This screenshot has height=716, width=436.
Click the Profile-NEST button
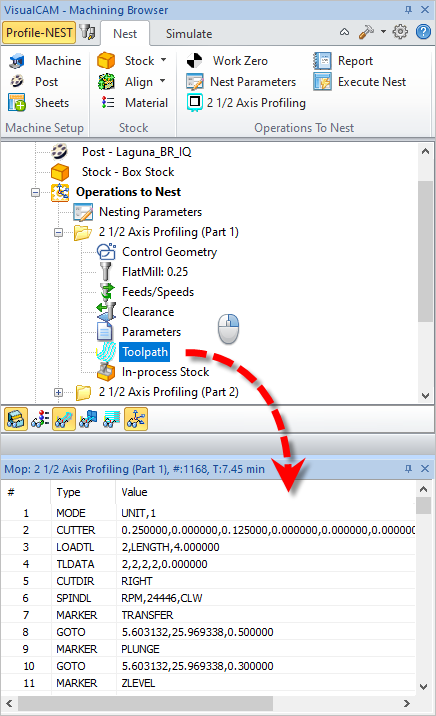[x=39, y=33]
